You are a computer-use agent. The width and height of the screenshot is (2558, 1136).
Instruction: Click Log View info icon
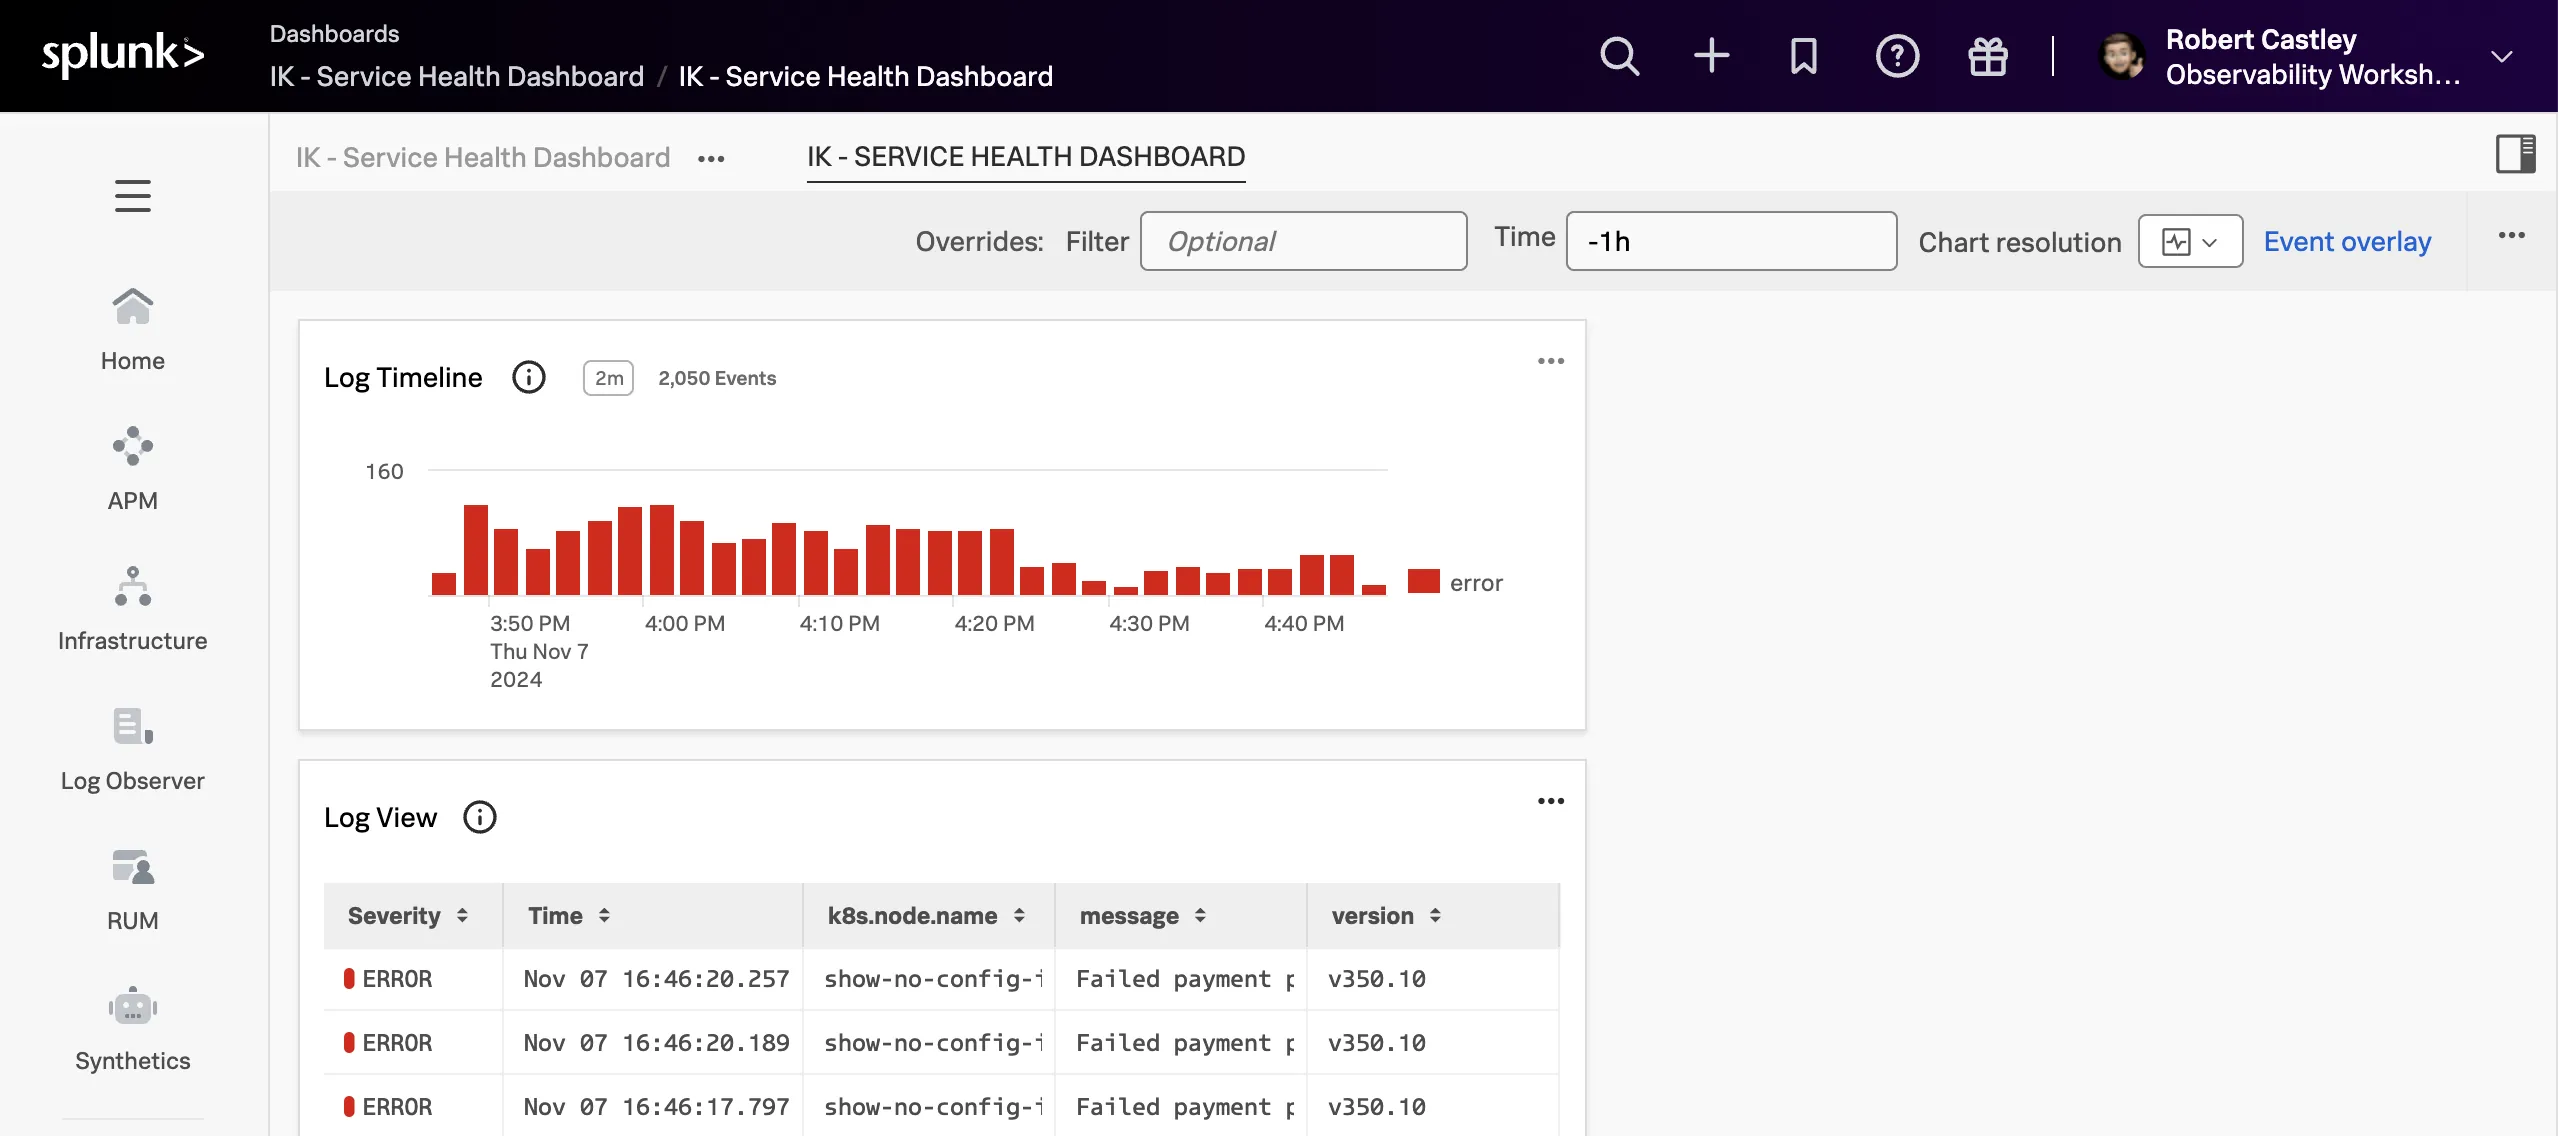[x=479, y=817]
